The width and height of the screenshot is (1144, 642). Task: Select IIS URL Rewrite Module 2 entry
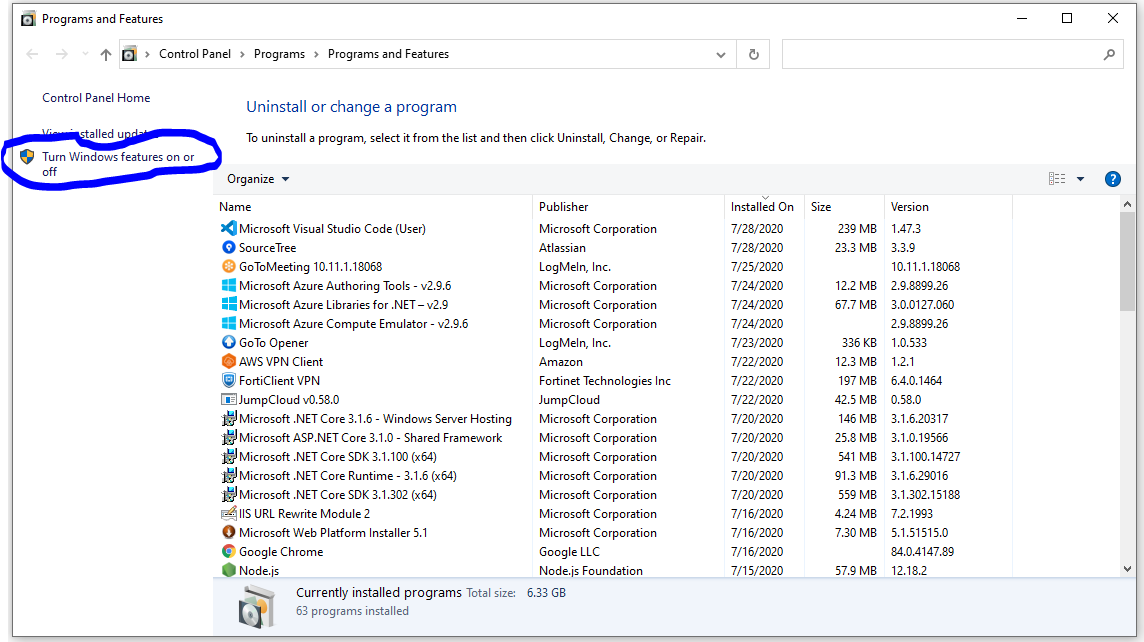coord(304,514)
